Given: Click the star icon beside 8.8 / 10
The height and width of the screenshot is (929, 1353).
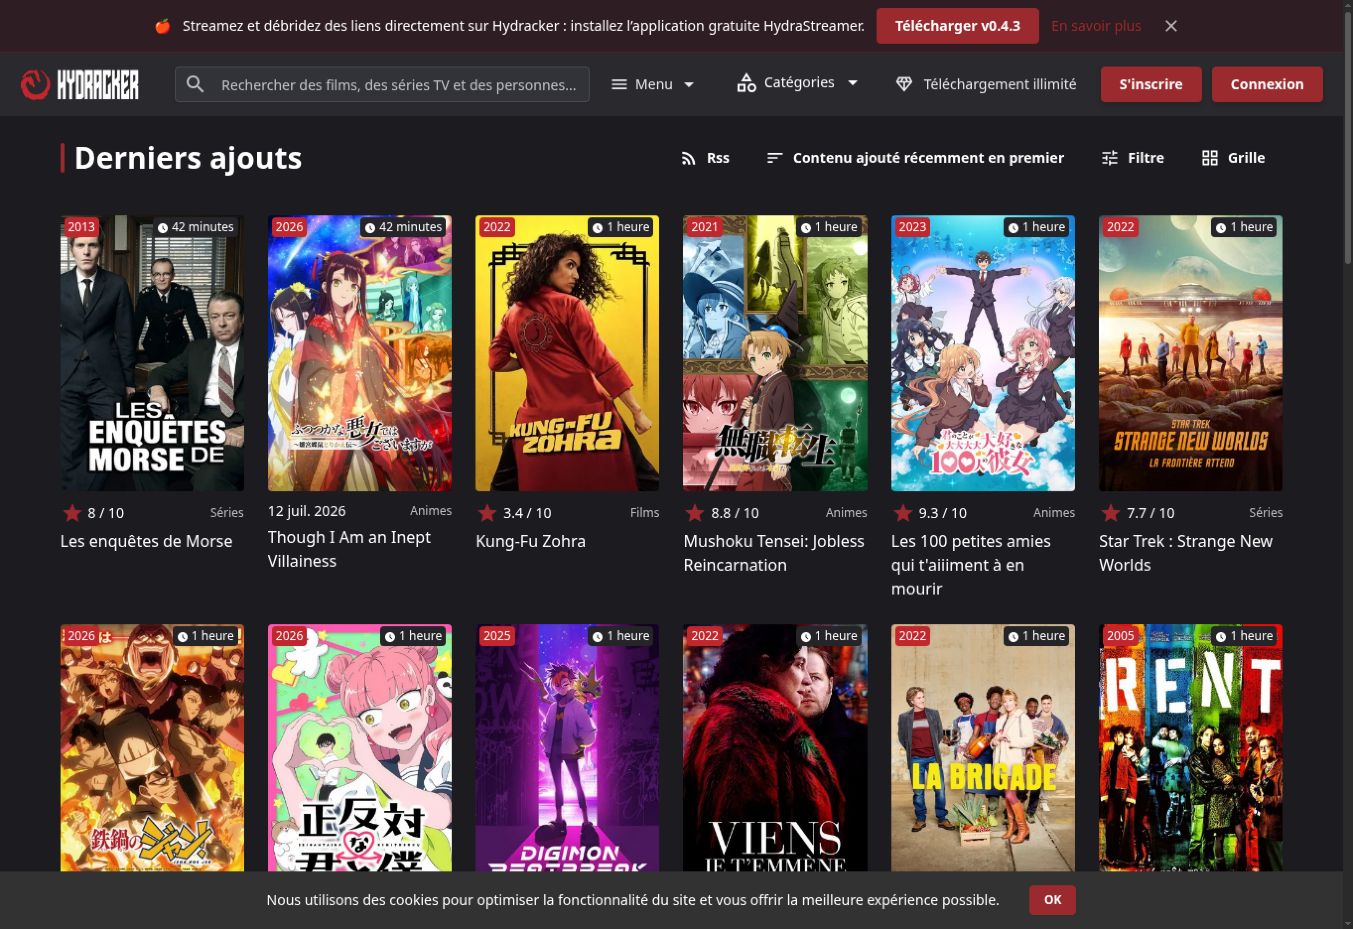Looking at the screenshot, I should 695,513.
